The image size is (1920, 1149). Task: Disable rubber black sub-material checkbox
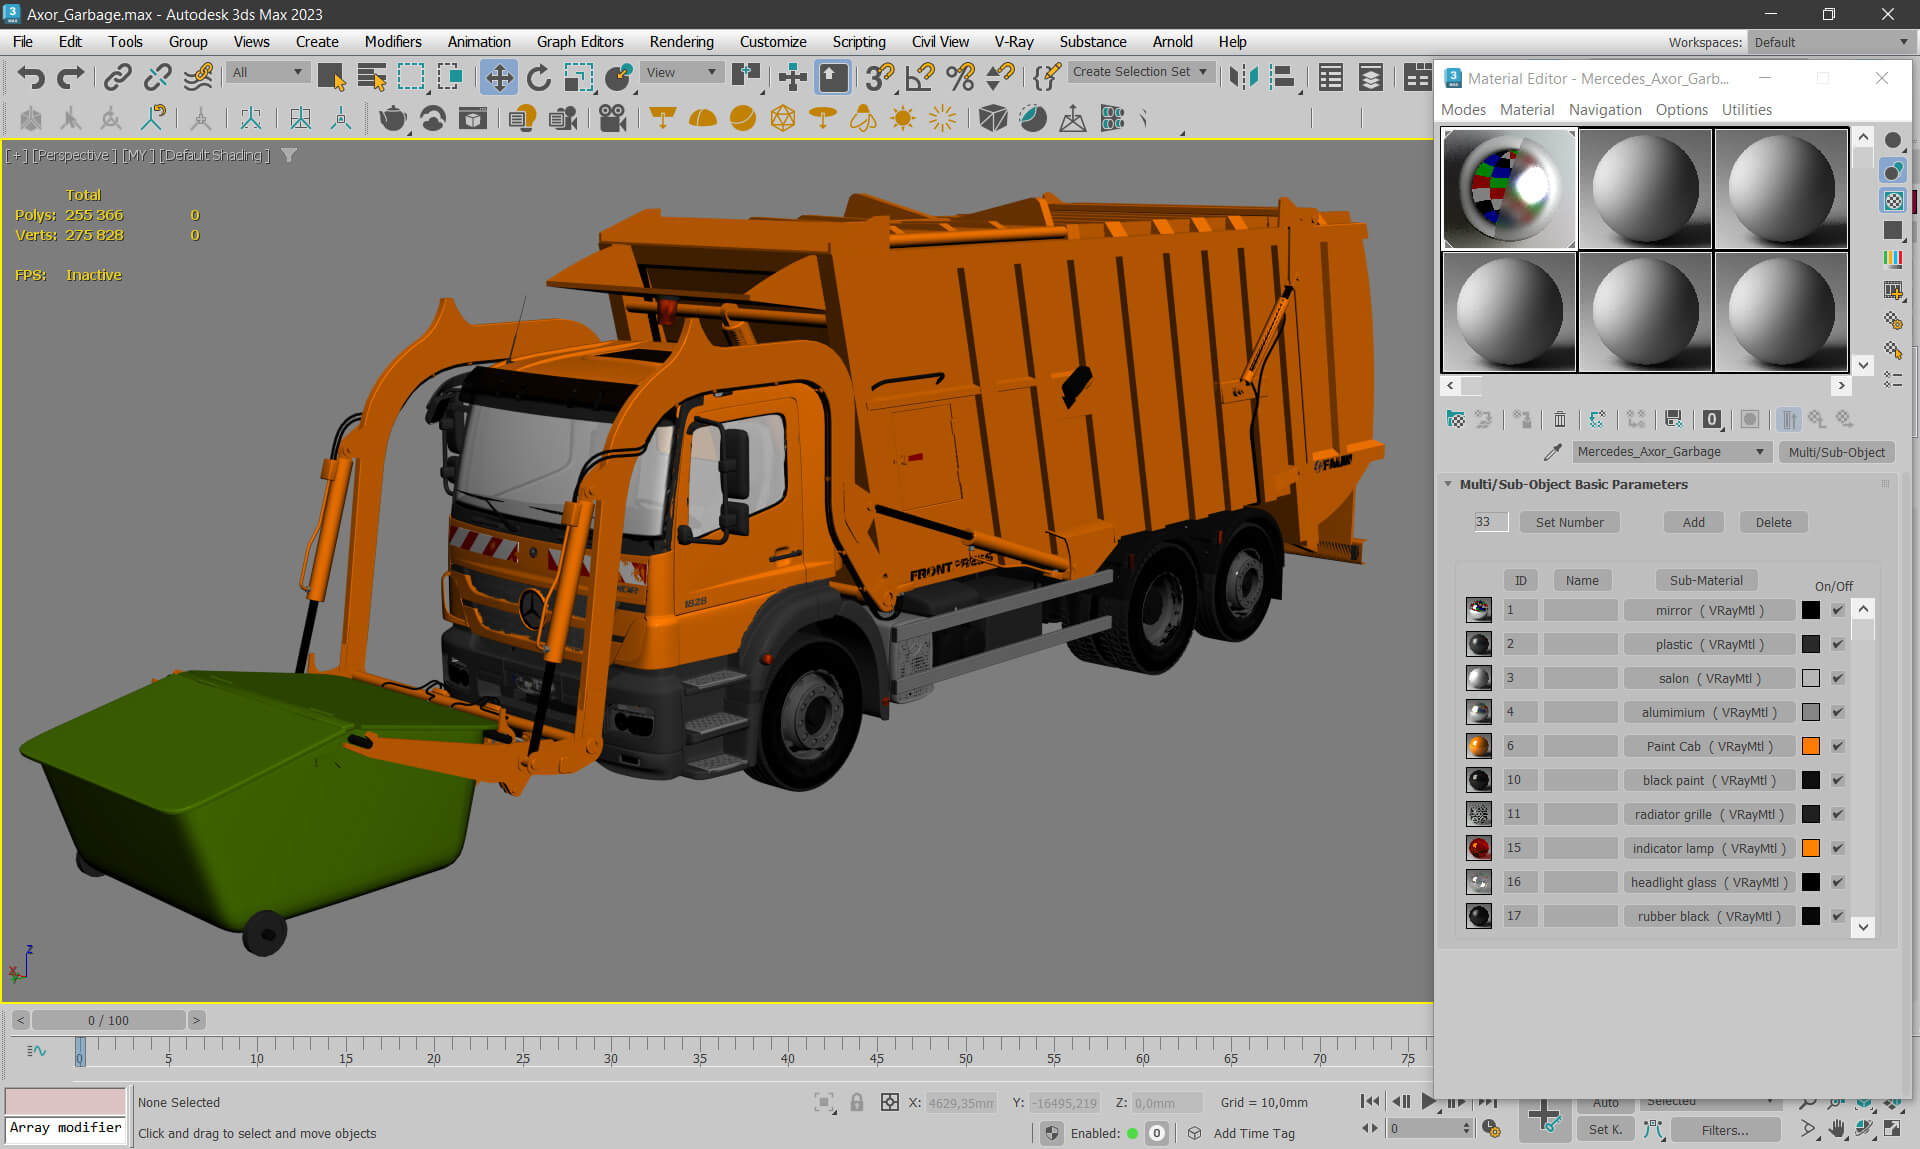(x=1837, y=916)
